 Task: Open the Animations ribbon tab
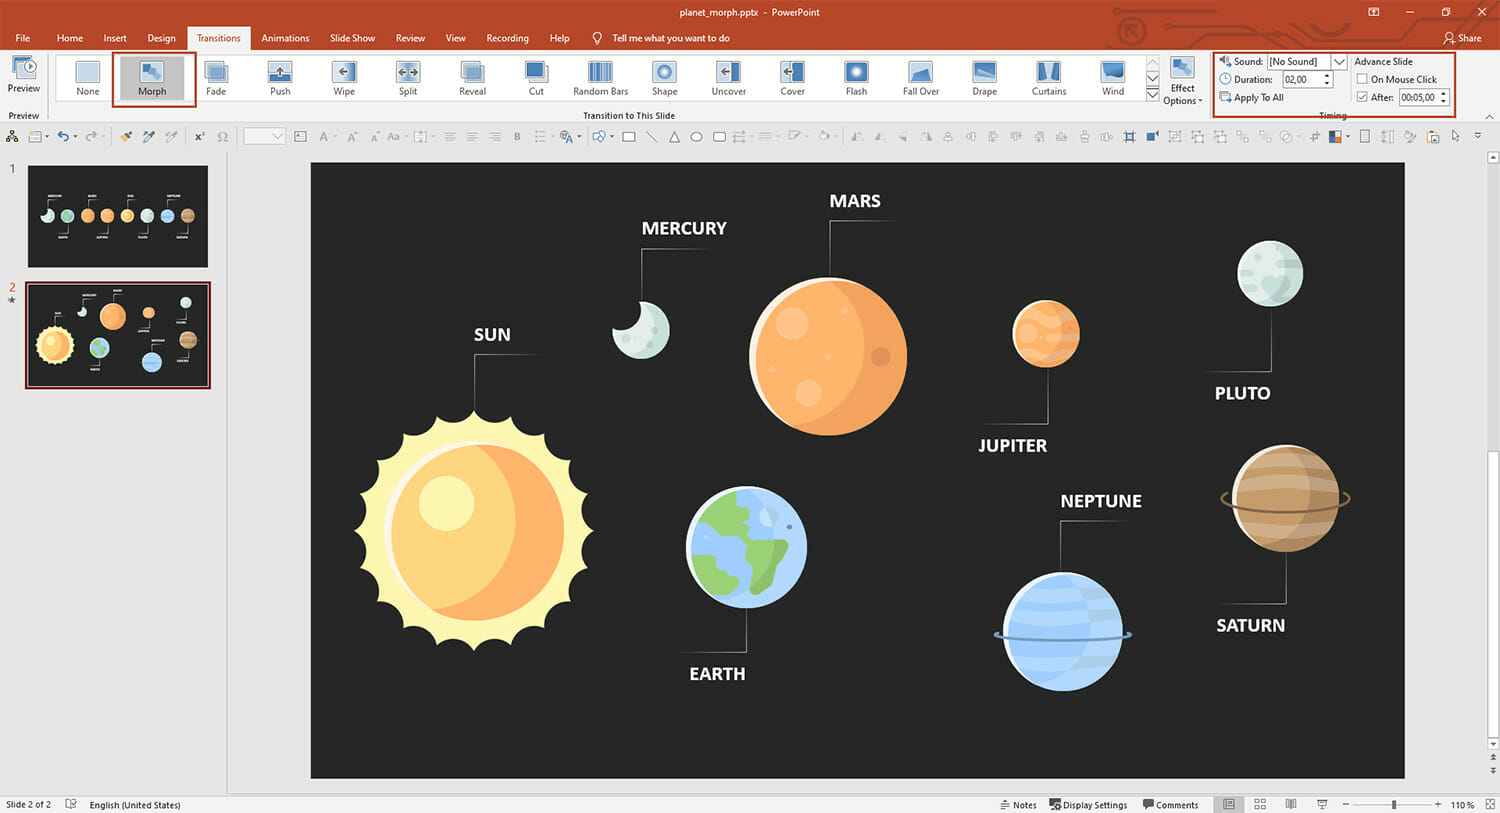click(x=285, y=38)
